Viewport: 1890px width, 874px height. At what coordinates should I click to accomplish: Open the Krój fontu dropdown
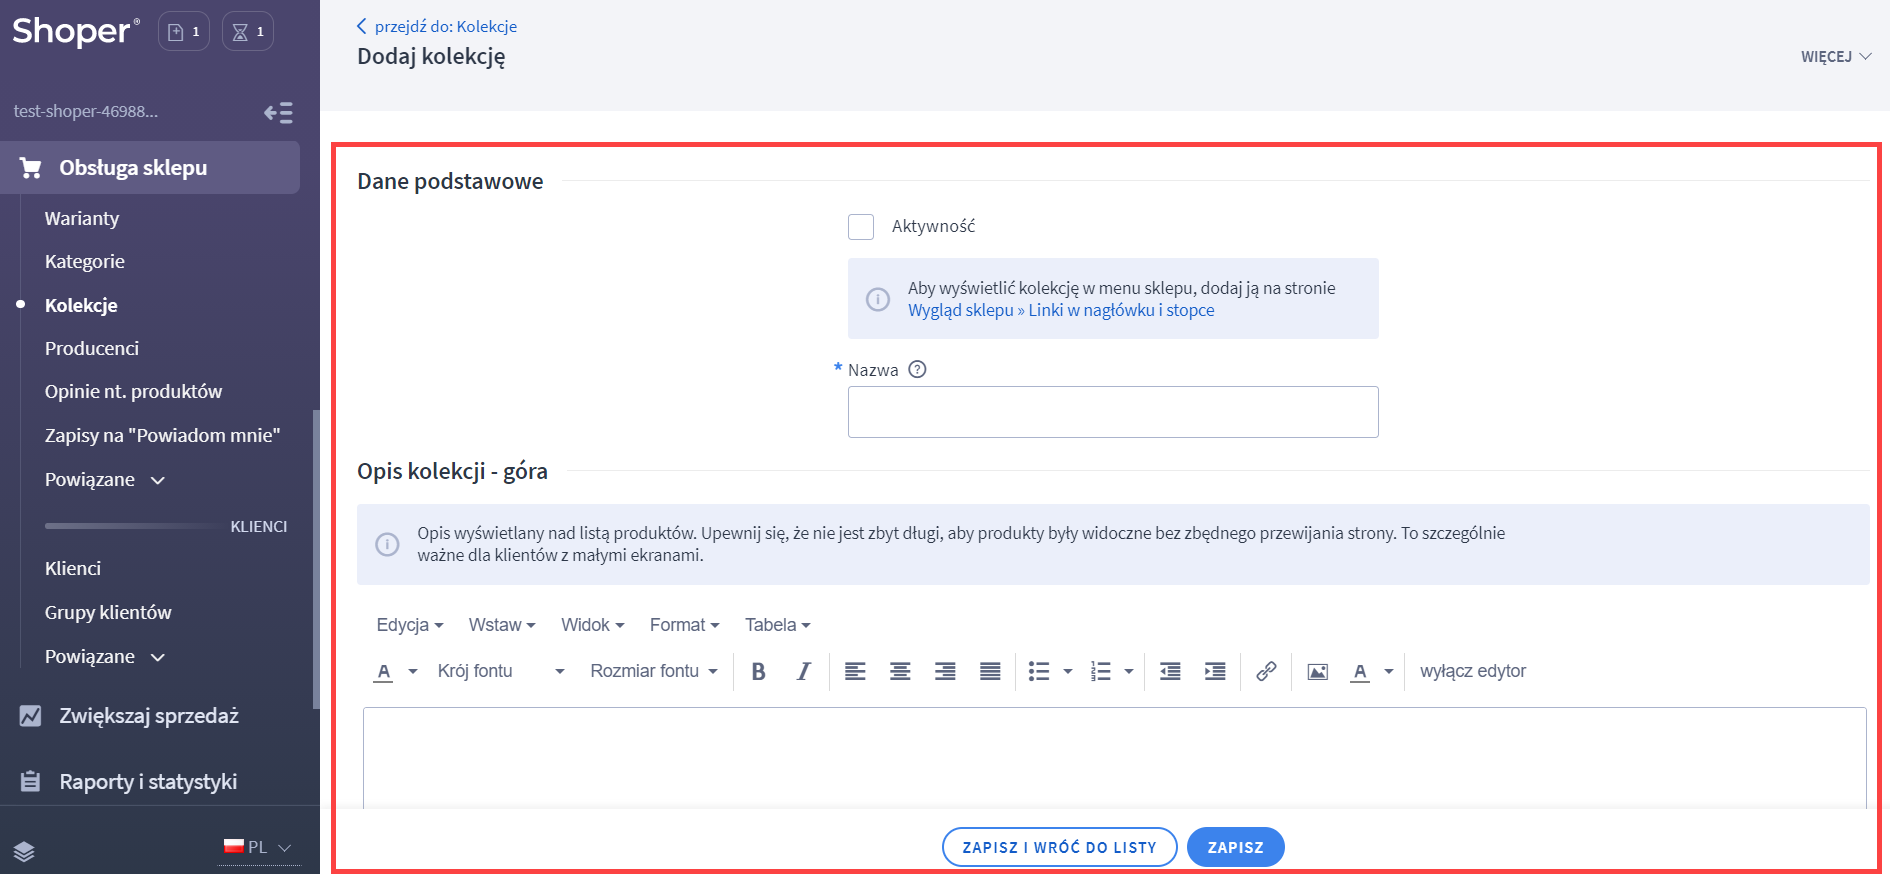(x=501, y=672)
